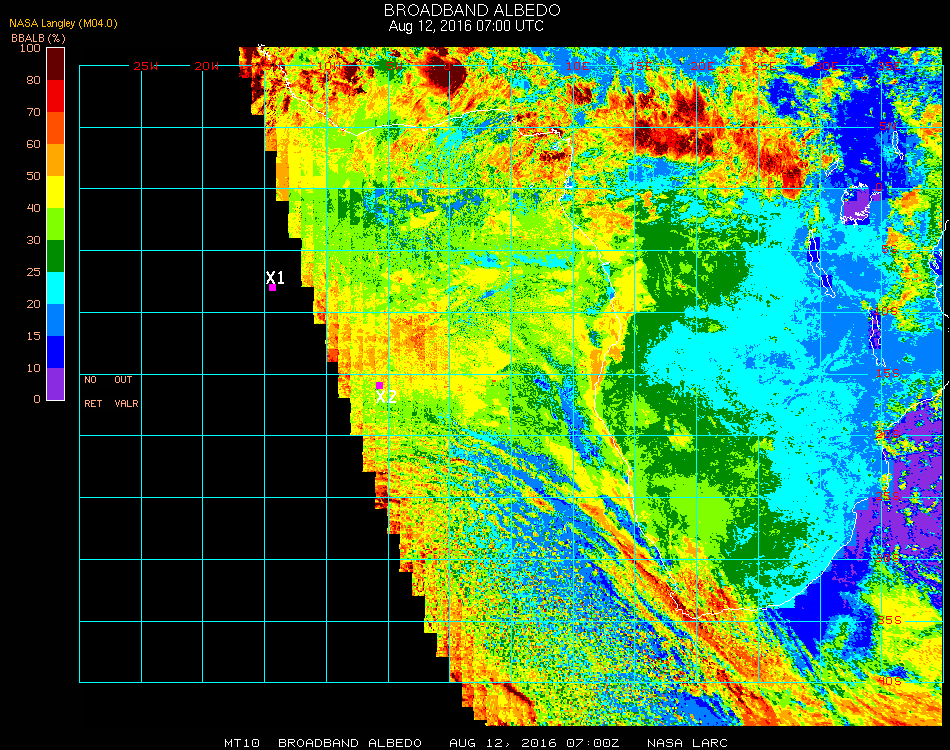
Task: Click the '30S' latitude label
Action: click(x=888, y=559)
